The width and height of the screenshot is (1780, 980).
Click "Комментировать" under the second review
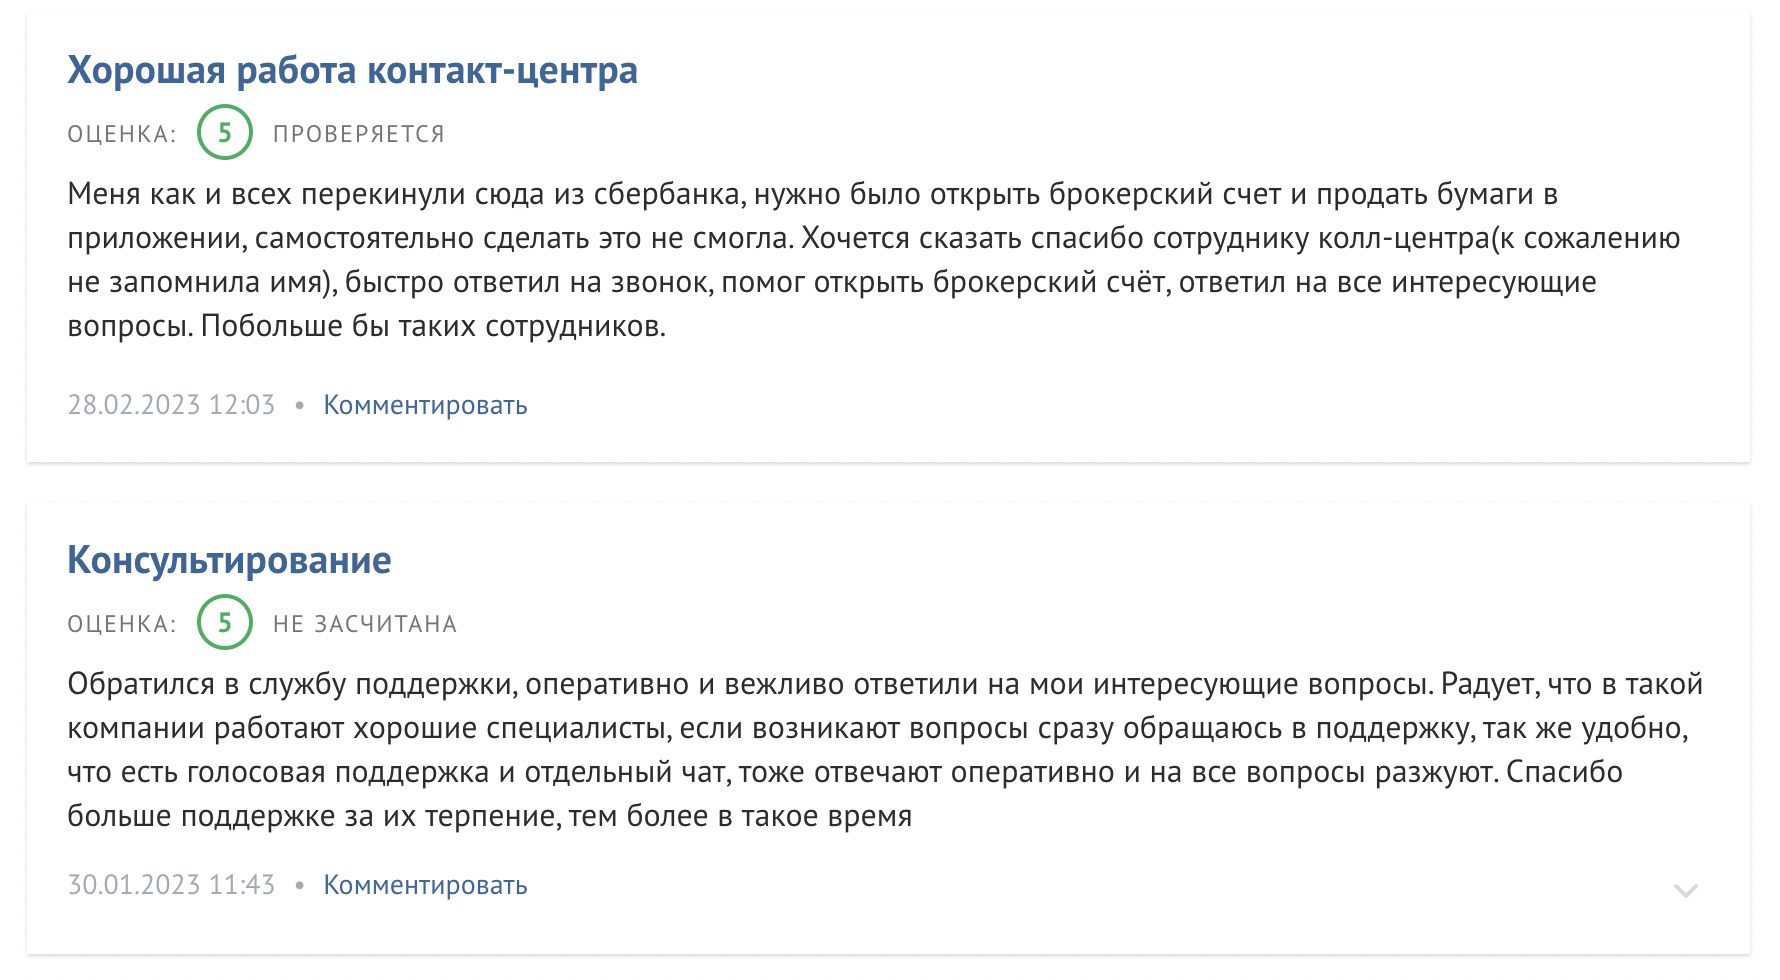coord(424,884)
